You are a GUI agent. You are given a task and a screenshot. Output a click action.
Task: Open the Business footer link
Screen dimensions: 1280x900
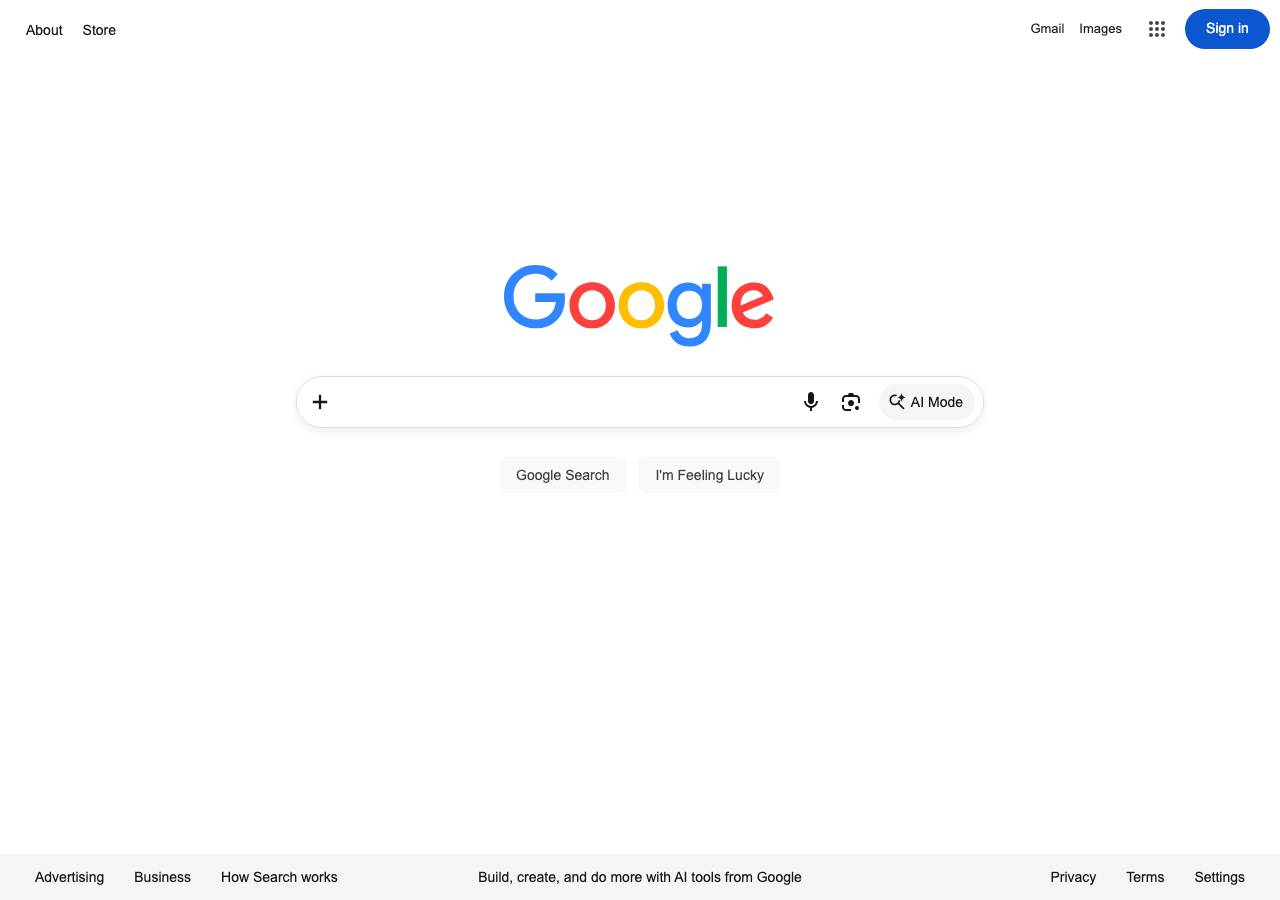tap(162, 877)
